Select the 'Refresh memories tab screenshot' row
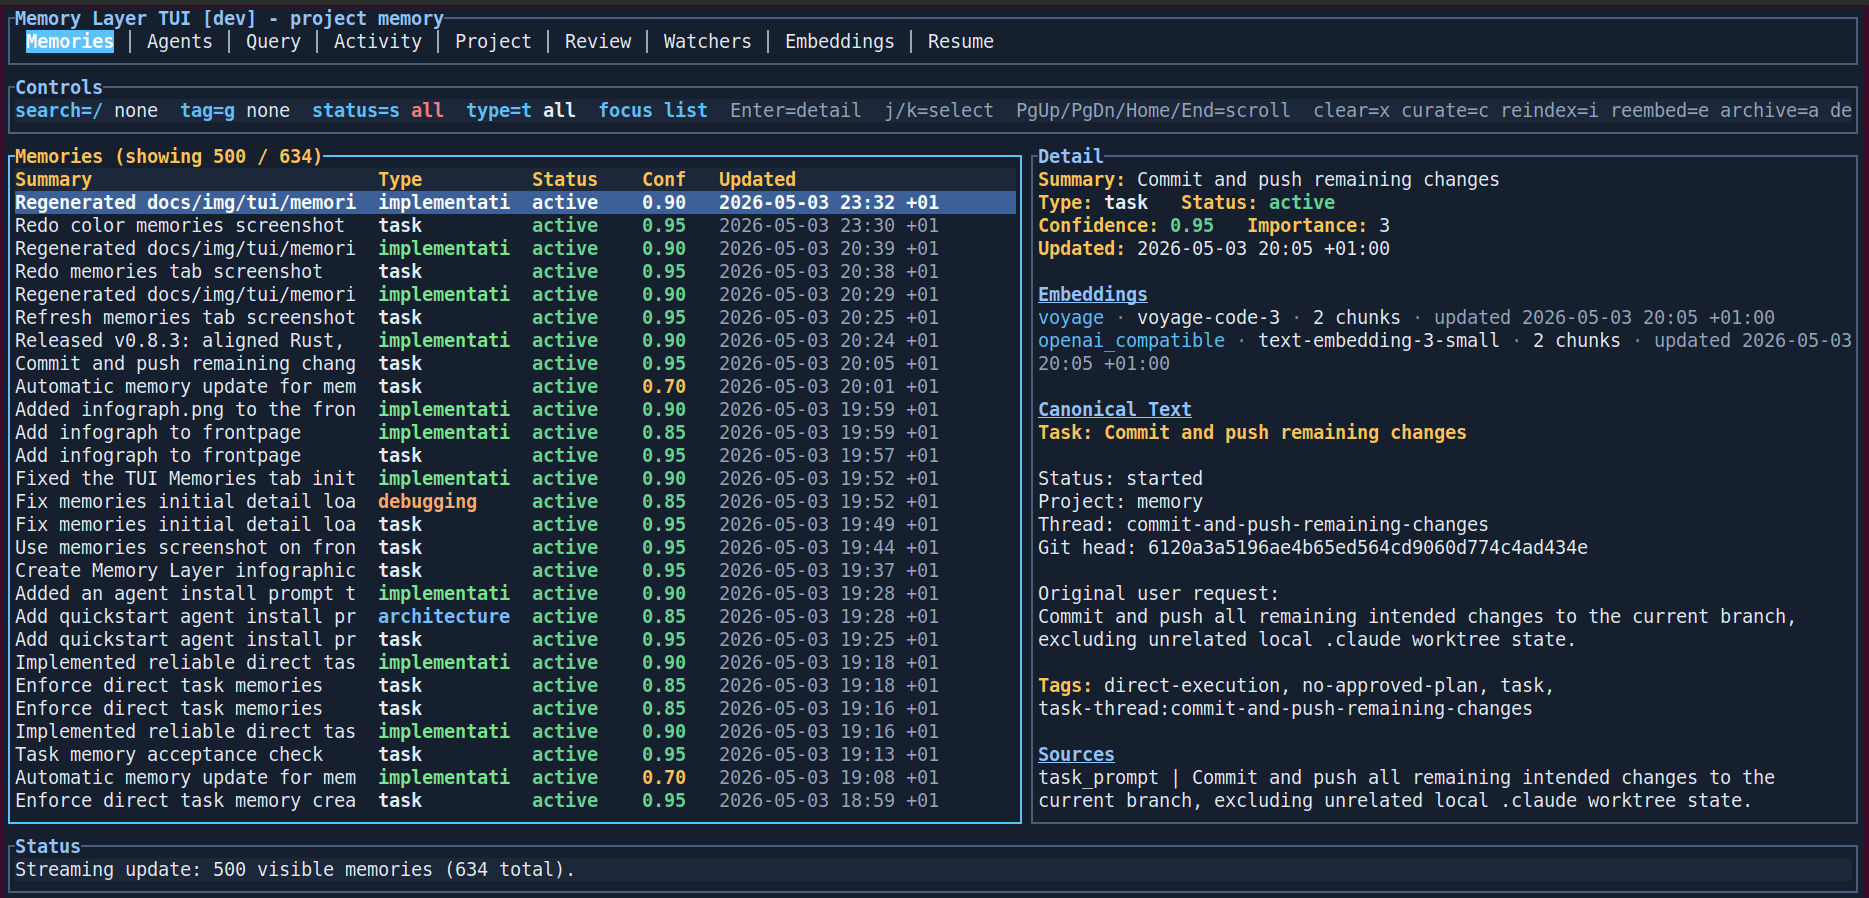This screenshot has height=898, width=1869. [x=514, y=317]
